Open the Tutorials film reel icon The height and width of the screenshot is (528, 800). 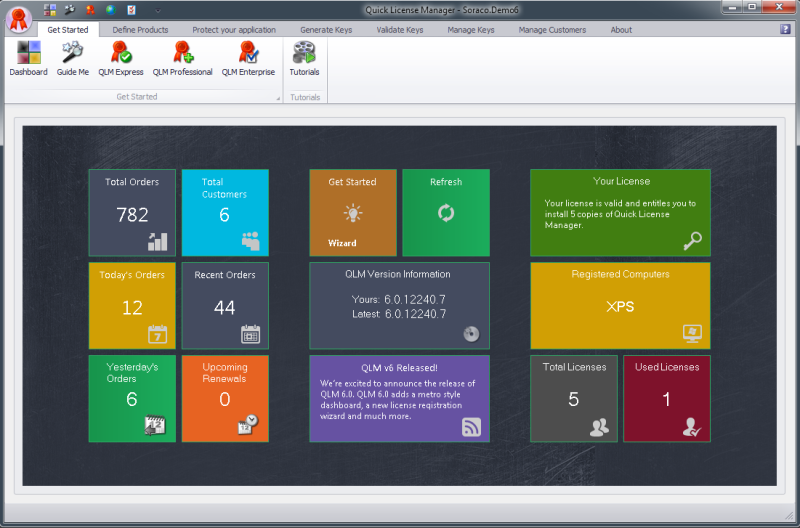pos(304,53)
